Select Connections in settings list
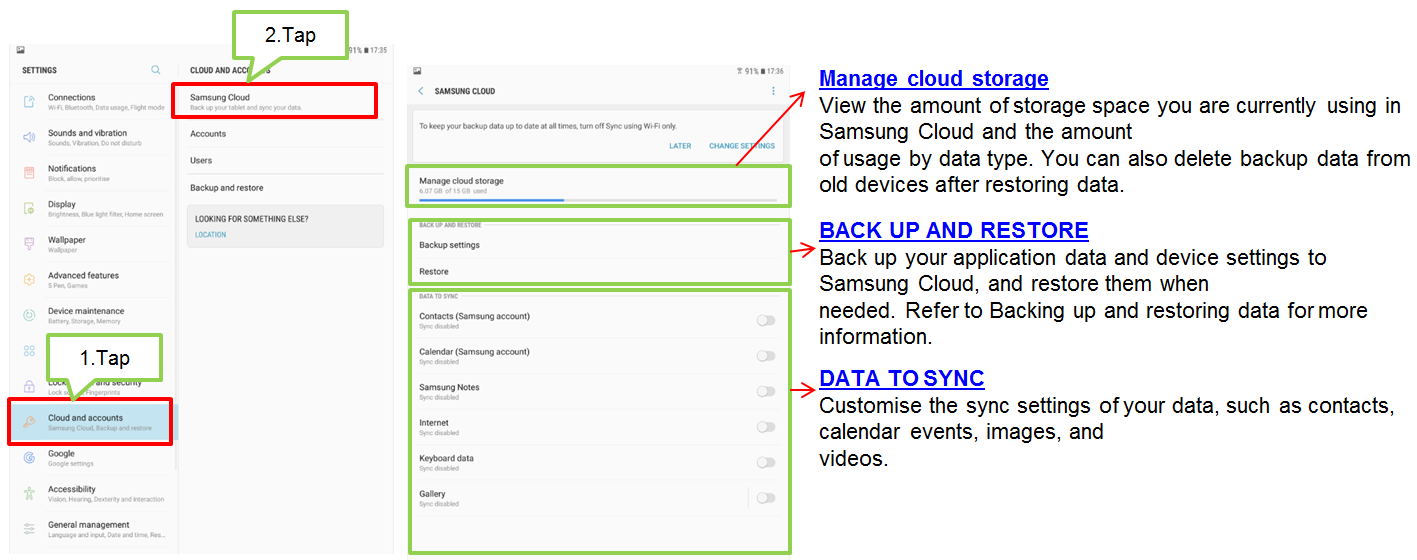 95,101
